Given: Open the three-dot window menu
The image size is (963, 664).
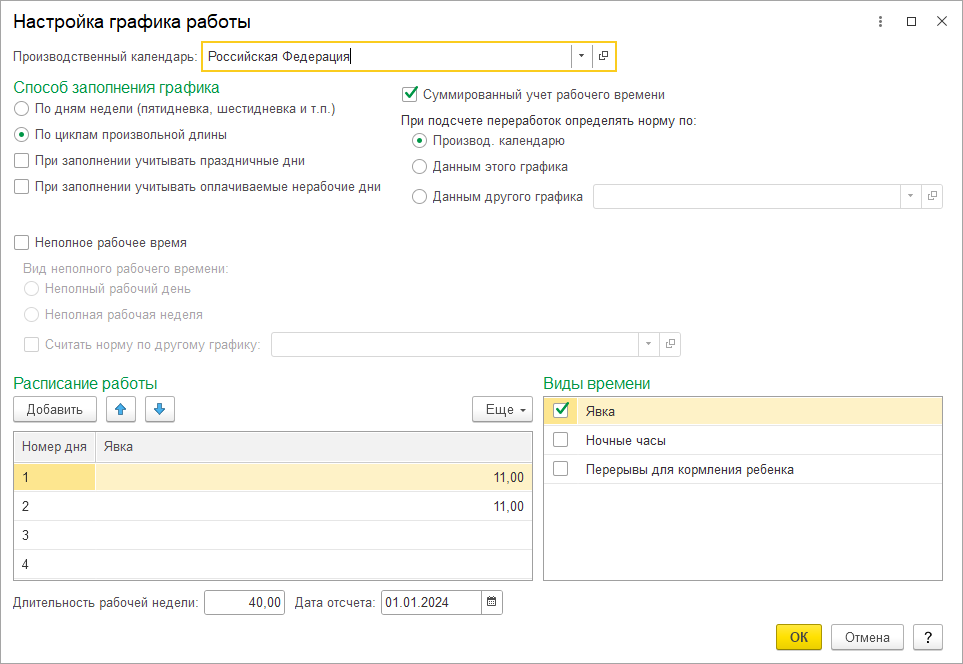Looking at the screenshot, I should pos(880,21).
